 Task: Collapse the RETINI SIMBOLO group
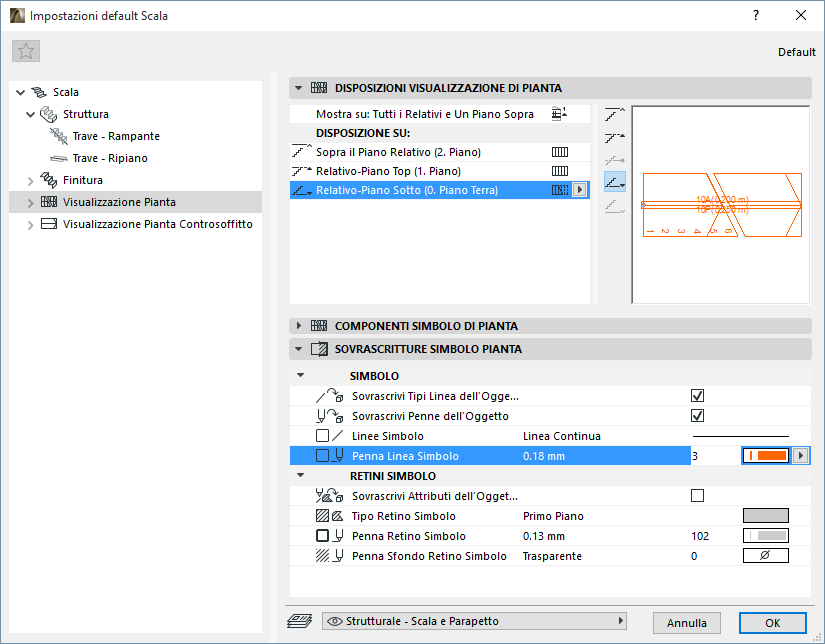coord(300,475)
